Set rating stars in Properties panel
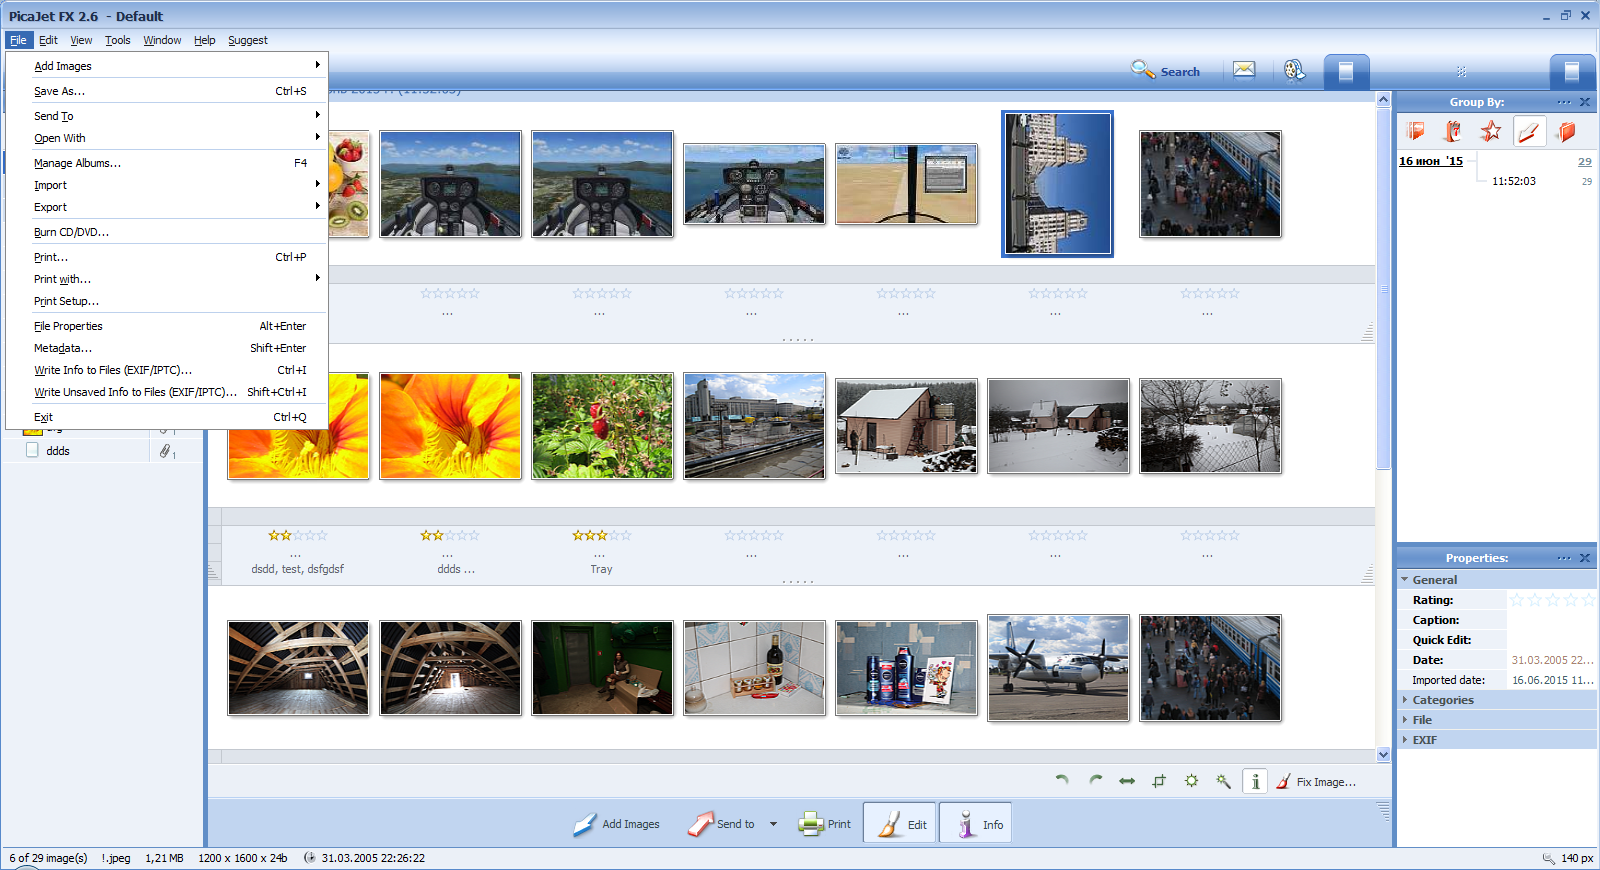Image resolution: width=1600 pixels, height=870 pixels. coord(1551,600)
